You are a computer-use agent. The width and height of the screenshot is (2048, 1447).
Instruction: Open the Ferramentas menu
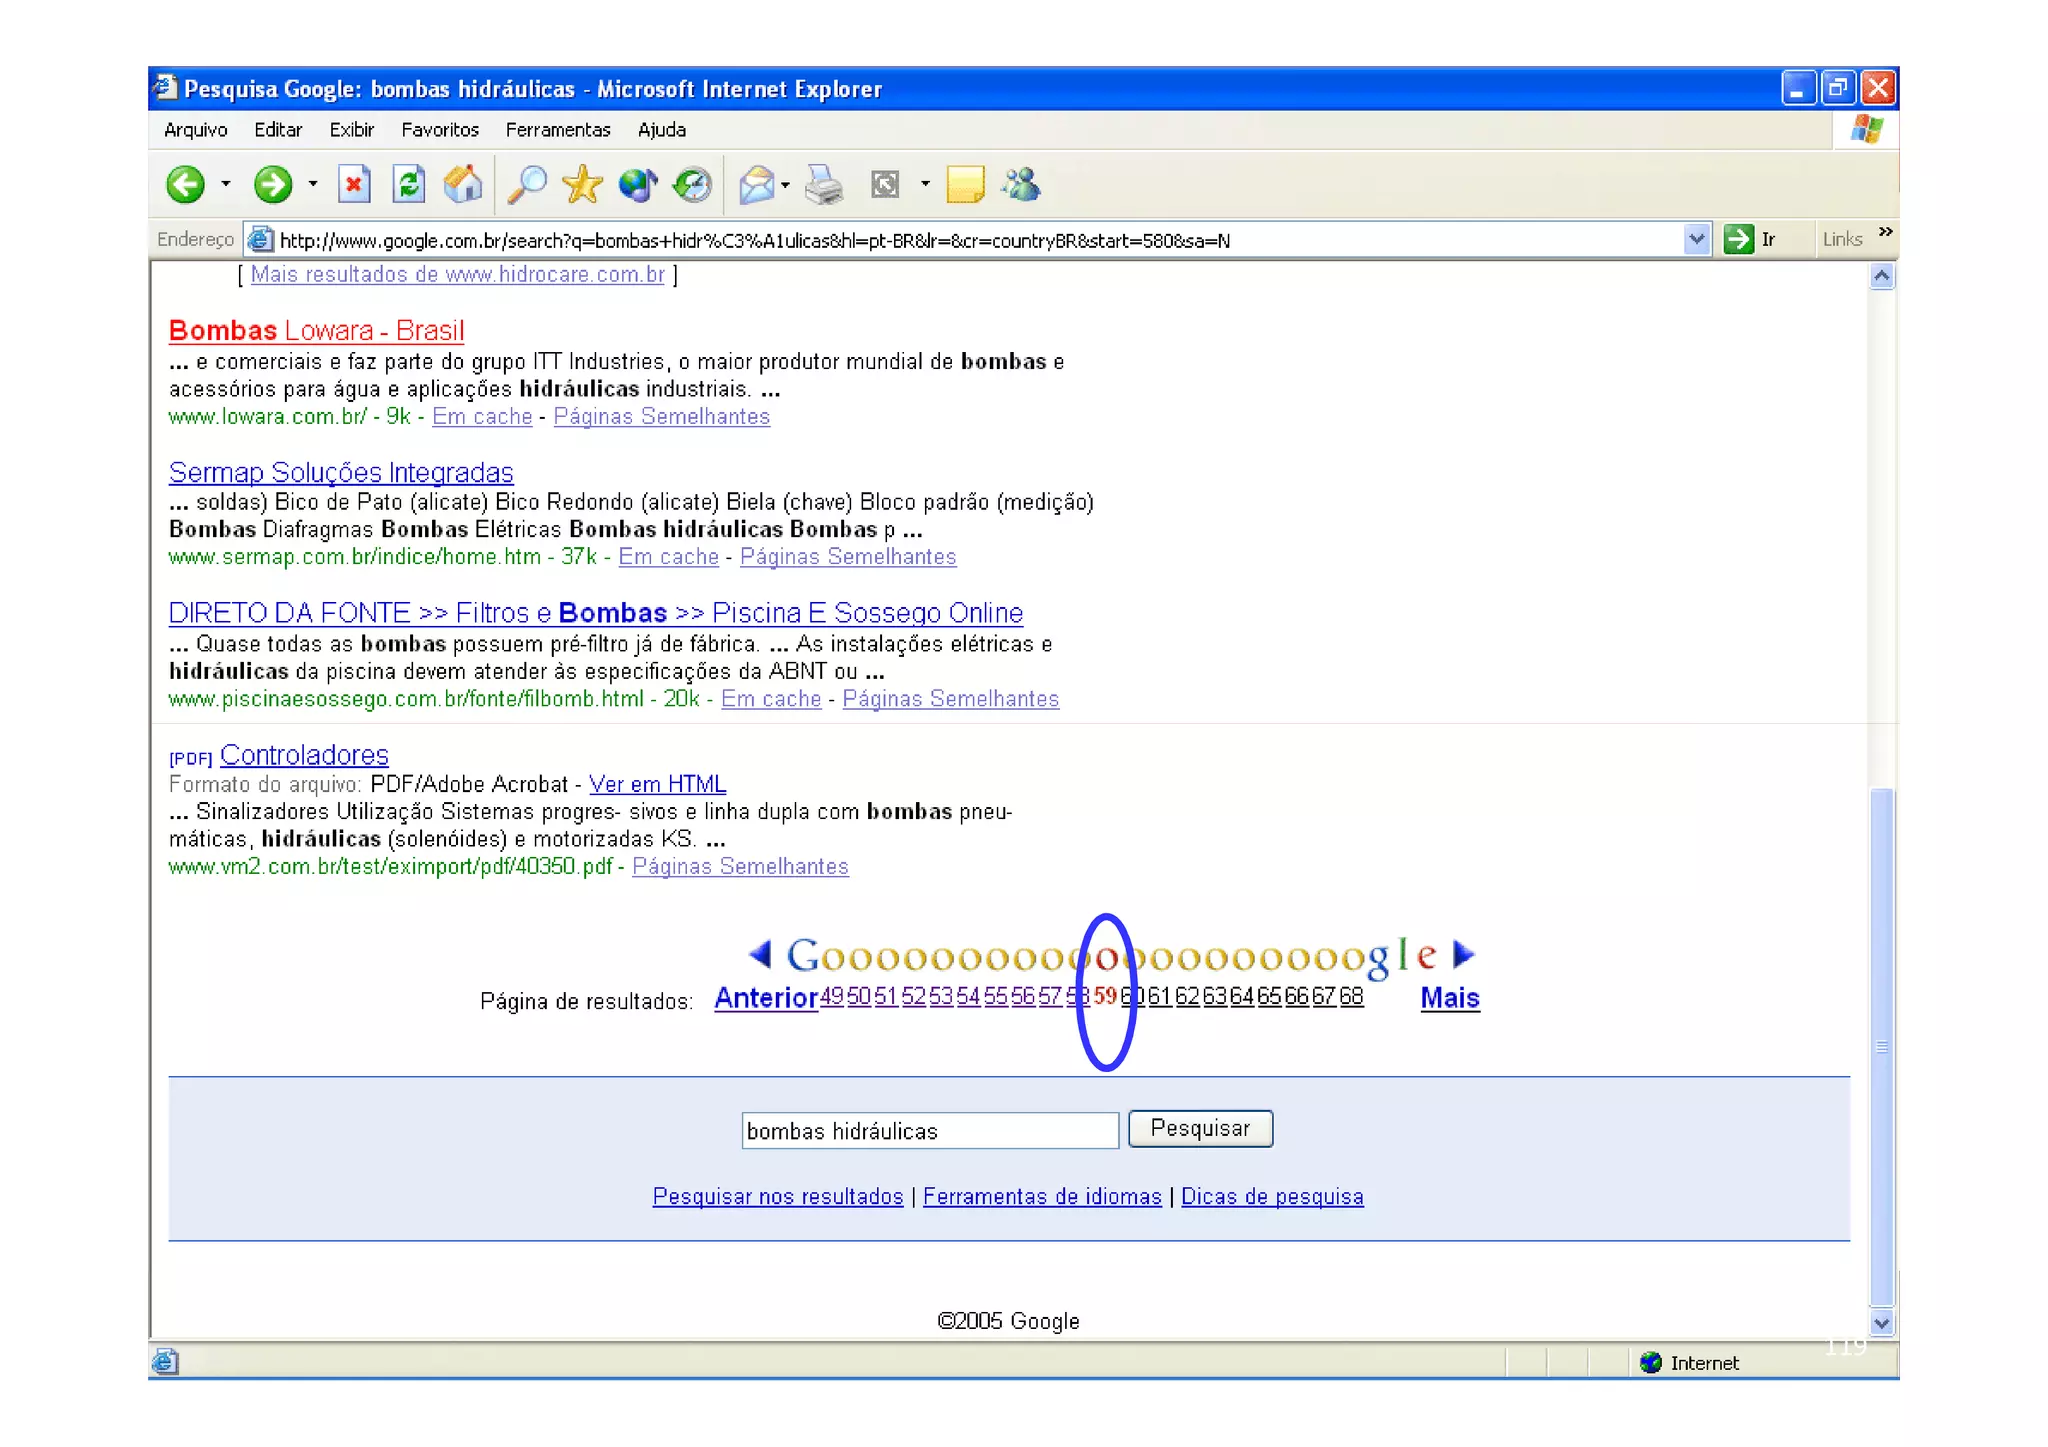click(x=557, y=130)
